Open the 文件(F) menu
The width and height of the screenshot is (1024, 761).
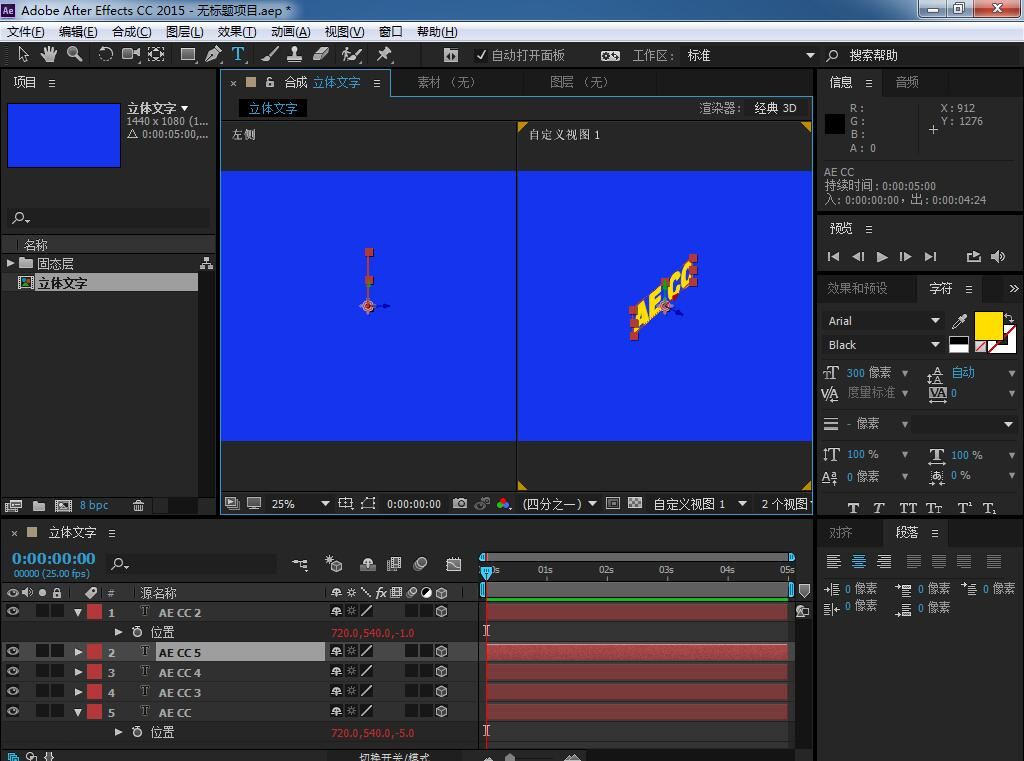(25, 31)
